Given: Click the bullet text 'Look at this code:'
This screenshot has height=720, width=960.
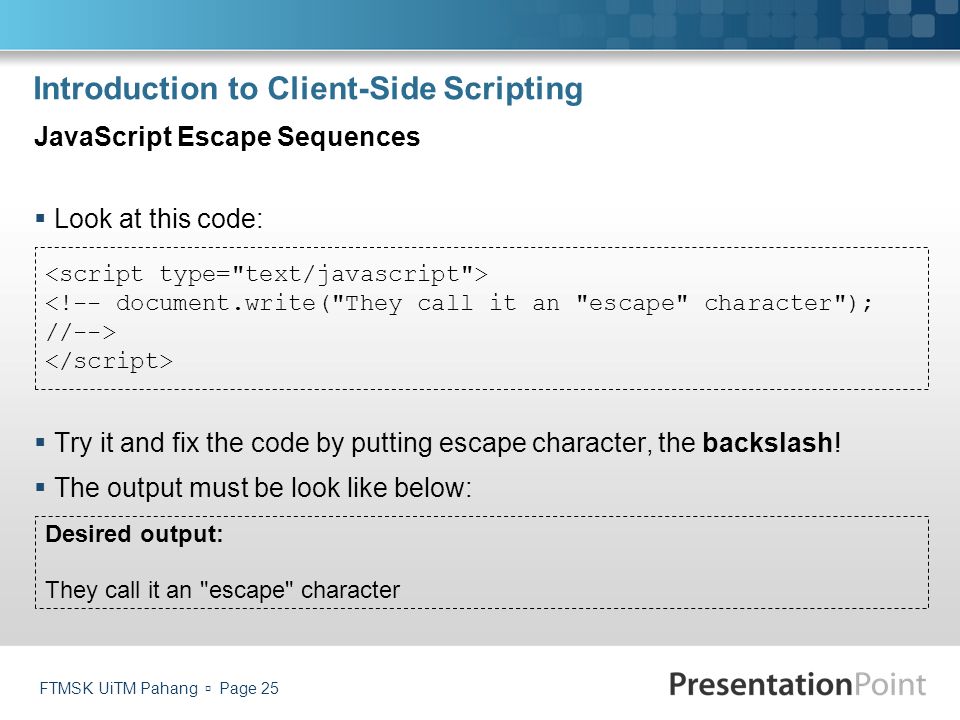Looking at the screenshot, I should click(159, 219).
